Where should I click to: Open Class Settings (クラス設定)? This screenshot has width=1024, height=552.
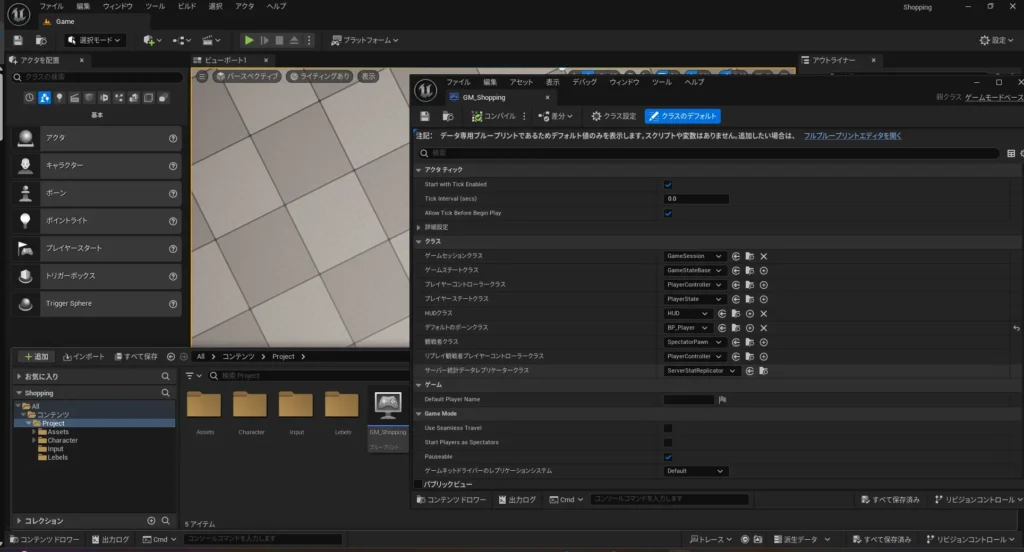click(x=614, y=116)
